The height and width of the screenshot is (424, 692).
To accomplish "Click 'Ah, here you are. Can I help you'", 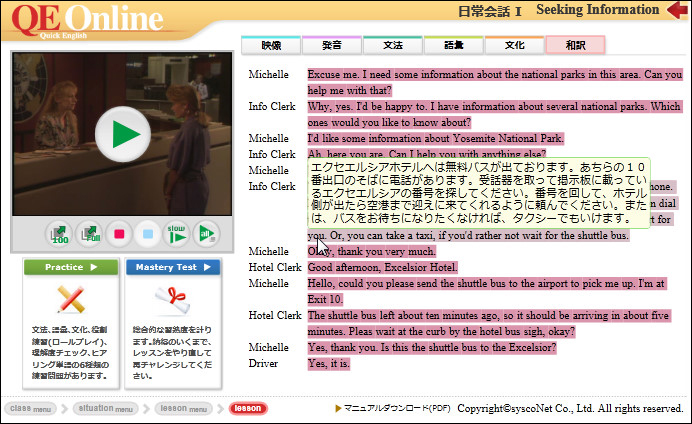I will click(x=427, y=153).
